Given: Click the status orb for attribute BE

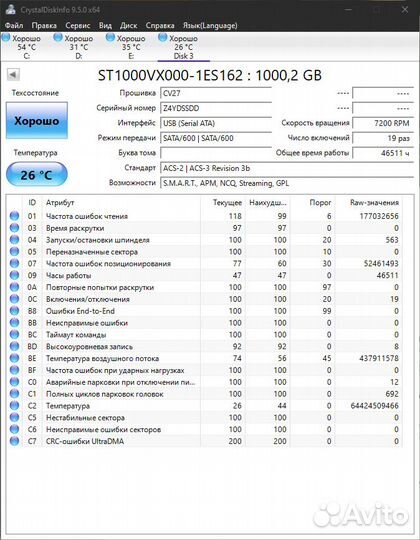Looking at the screenshot, I should pos(14,358).
